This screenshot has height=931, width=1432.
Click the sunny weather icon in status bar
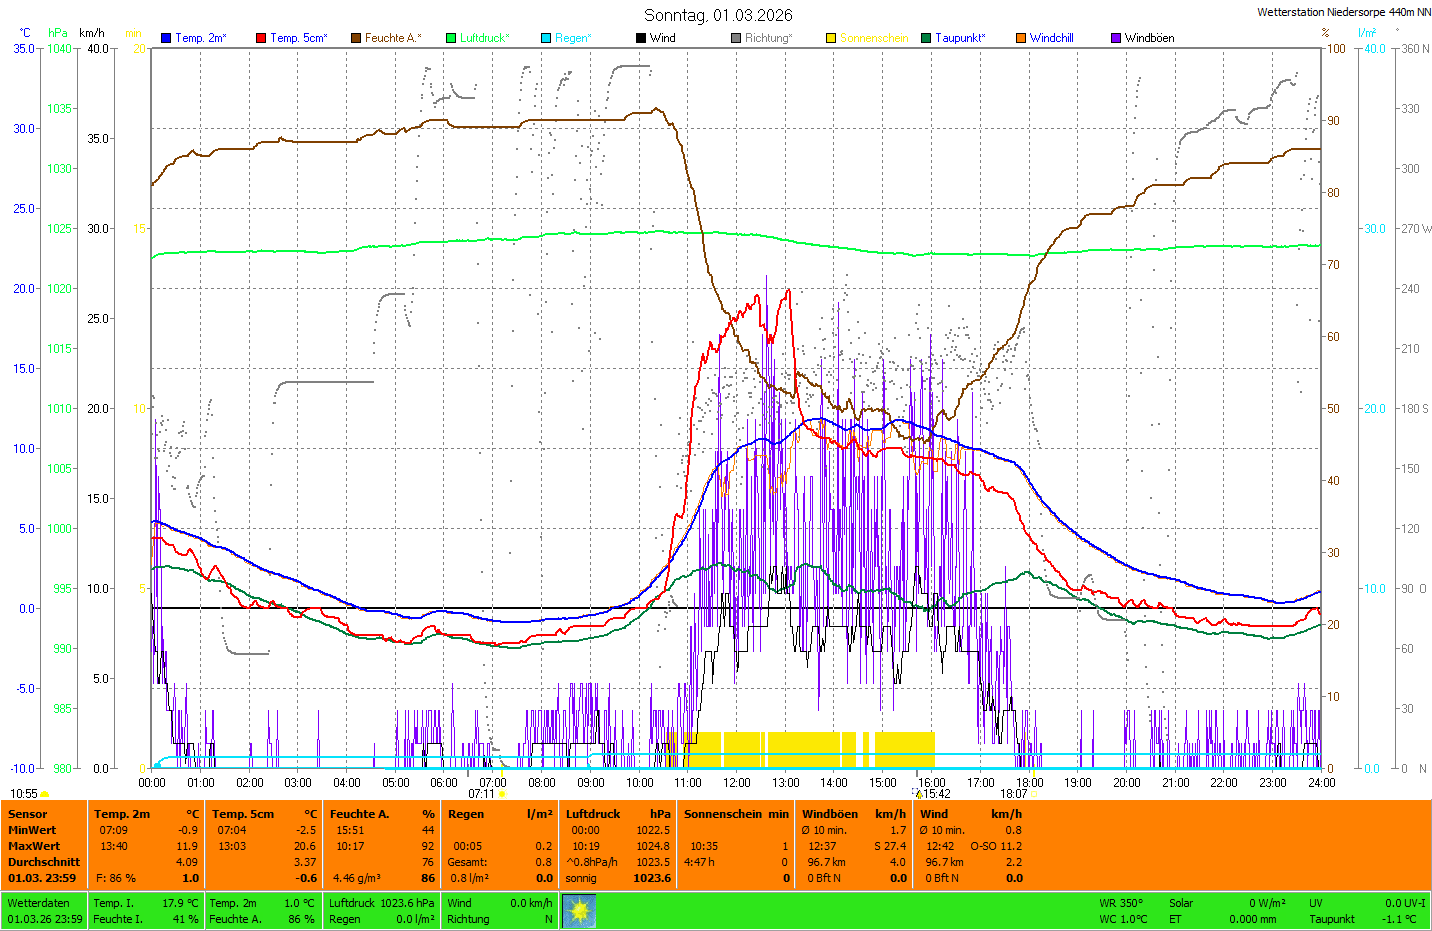(579, 911)
